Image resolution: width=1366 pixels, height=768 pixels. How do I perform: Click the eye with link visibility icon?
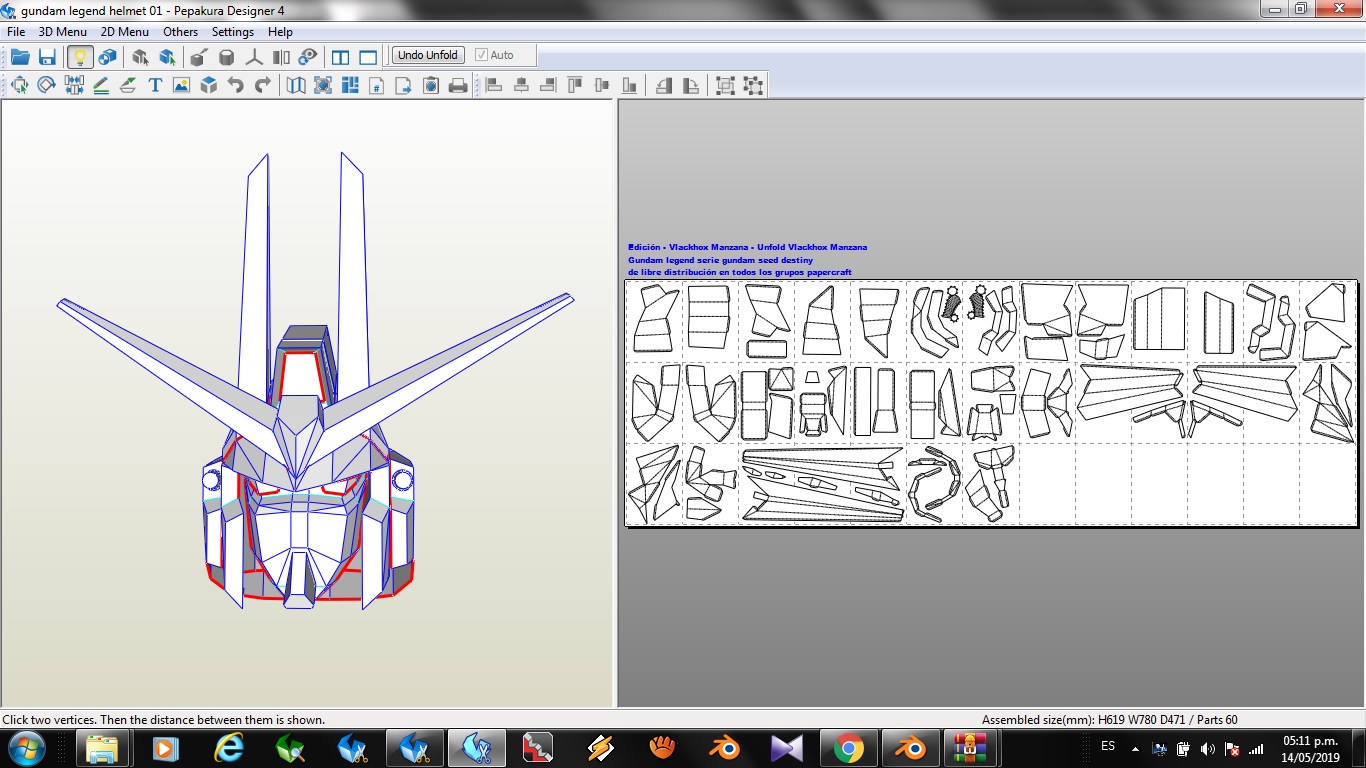pos(308,57)
